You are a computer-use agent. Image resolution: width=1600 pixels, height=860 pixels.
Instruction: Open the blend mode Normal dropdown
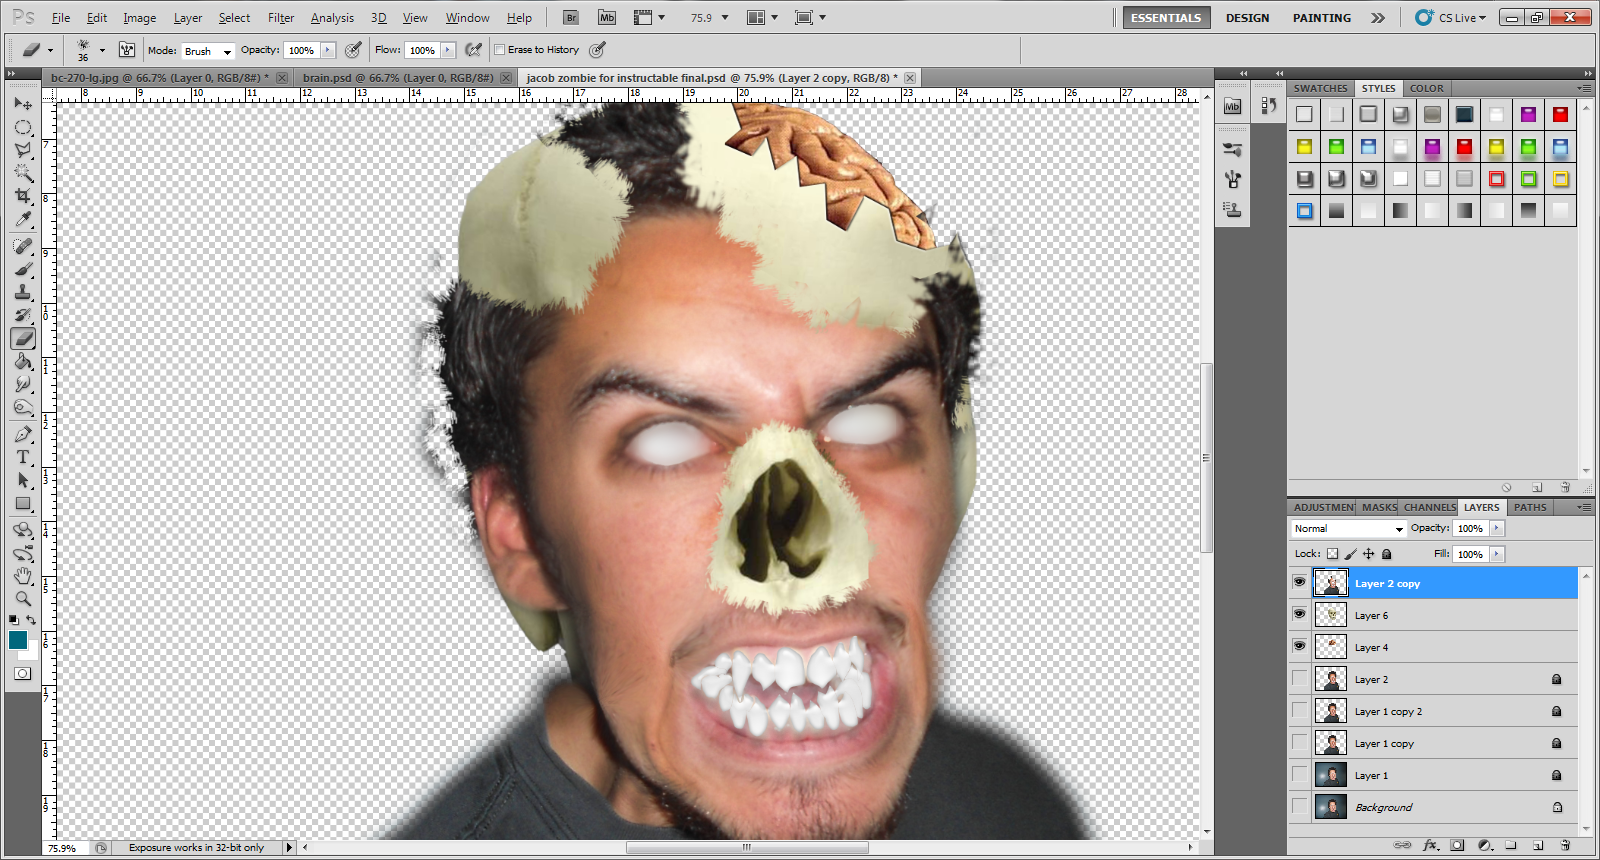tap(1349, 528)
